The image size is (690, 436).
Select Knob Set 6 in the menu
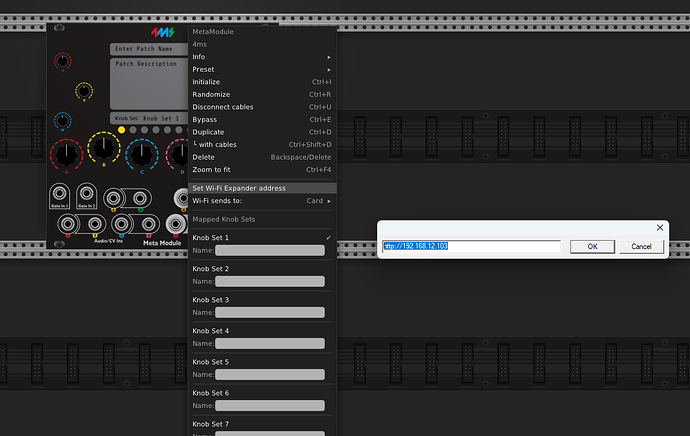(262, 393)
